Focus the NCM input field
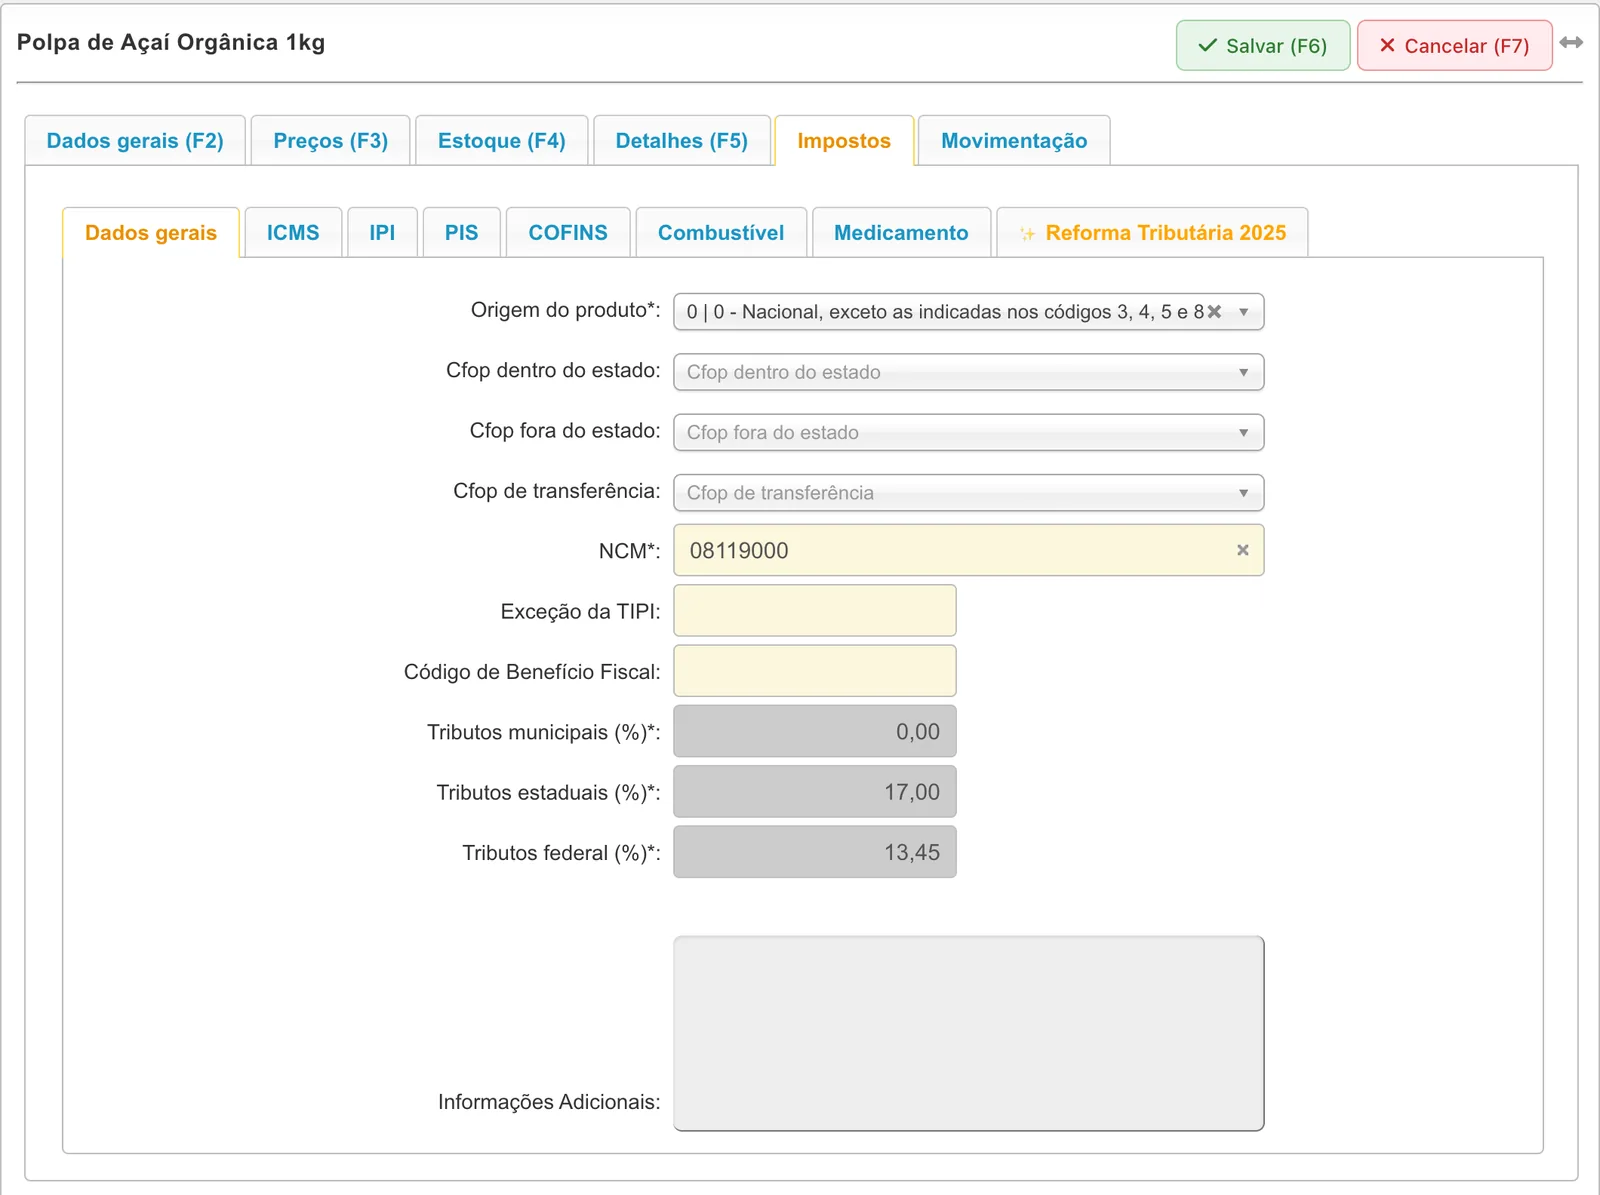The height and width of the screenshot is (1195, 1600). pyautogui.click(x=968, y=550)
